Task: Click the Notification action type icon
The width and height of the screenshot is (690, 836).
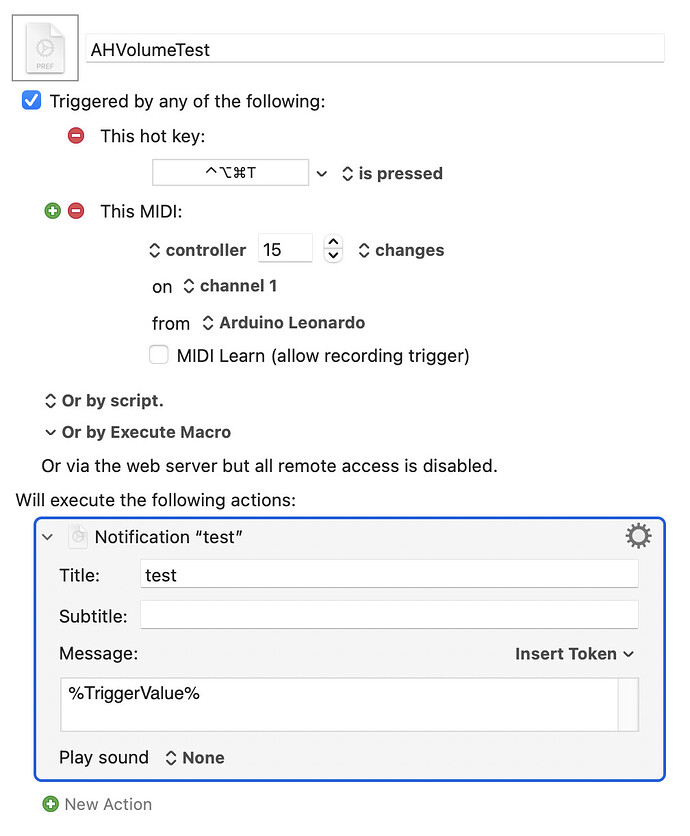Action: pyautogui.click(x=78, y=536)
